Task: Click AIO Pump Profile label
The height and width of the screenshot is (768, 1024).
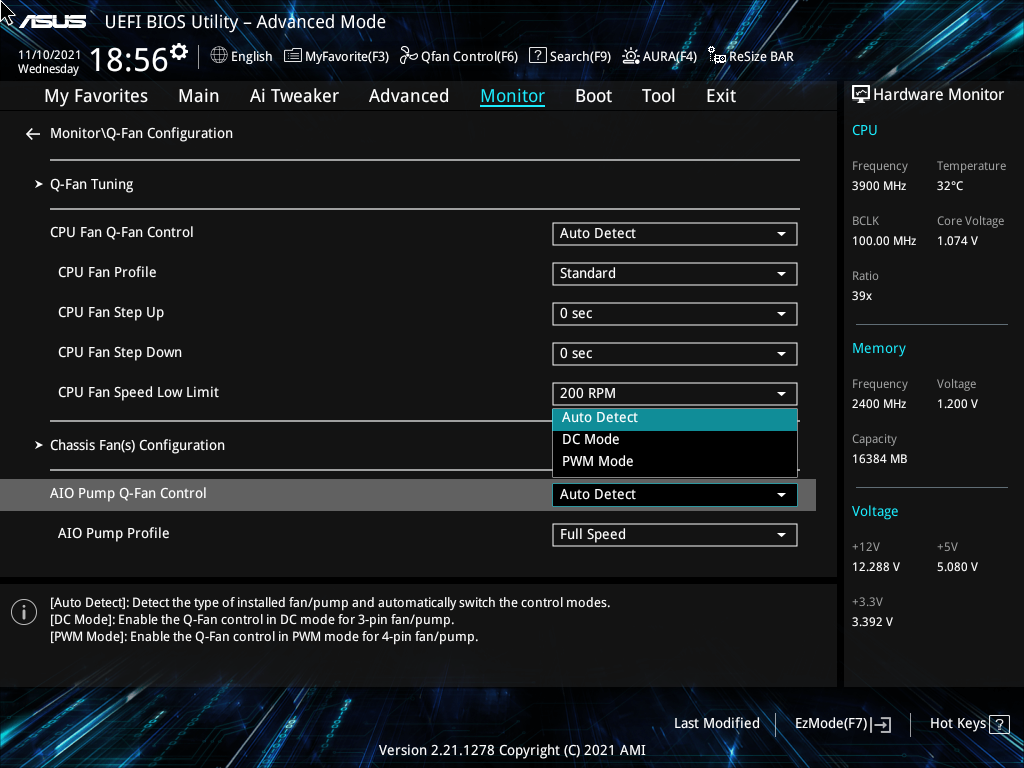Action: click(x=114, y=534)
